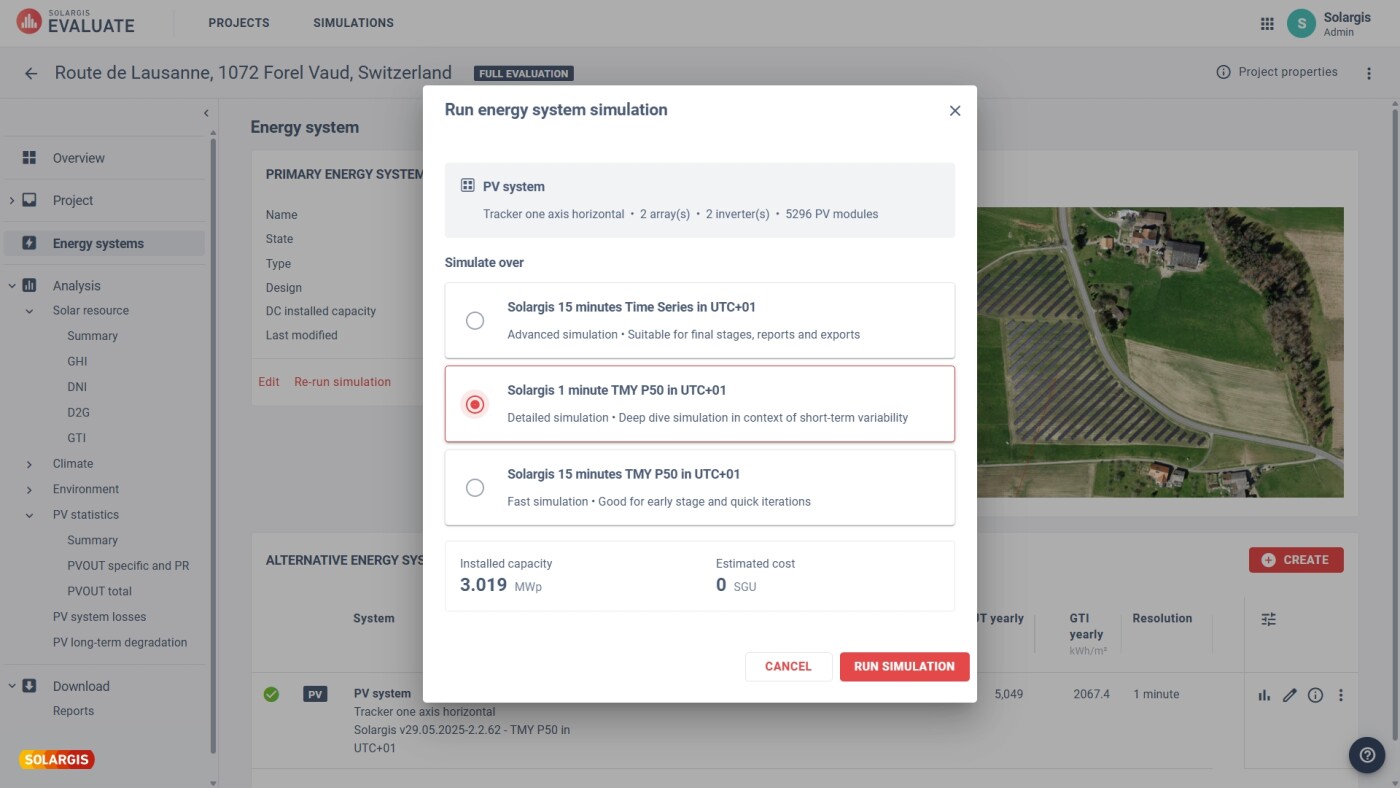
Task: Click the Analysis chart icon
Action: pyautogui.click(x=29, y=286)
